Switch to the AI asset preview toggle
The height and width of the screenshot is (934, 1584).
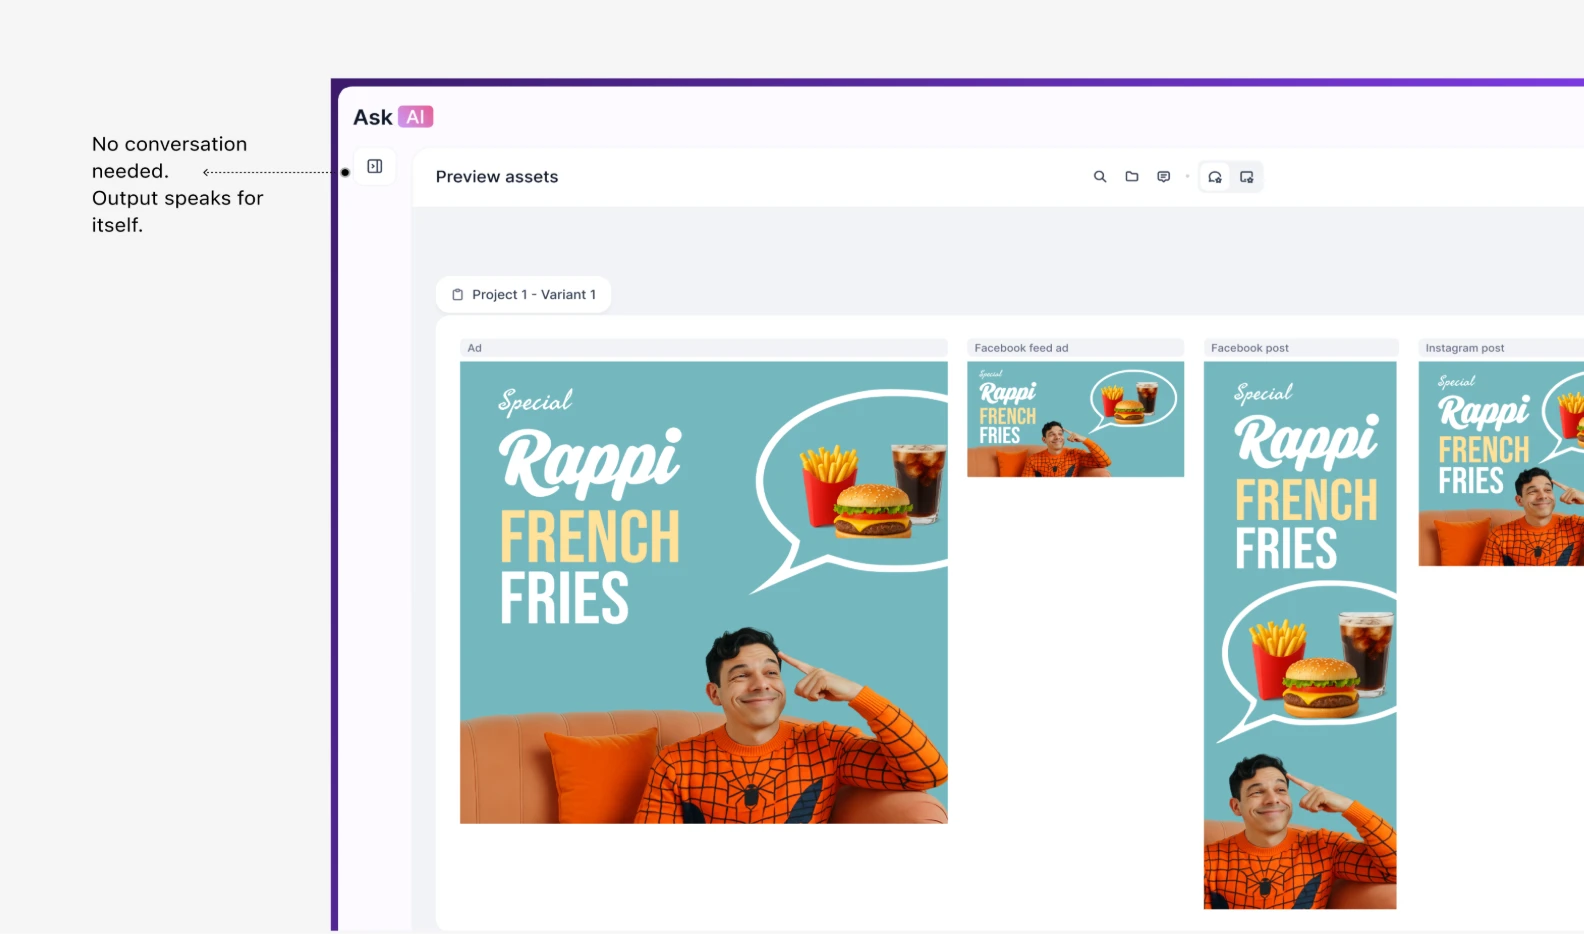click(1247, 177)
